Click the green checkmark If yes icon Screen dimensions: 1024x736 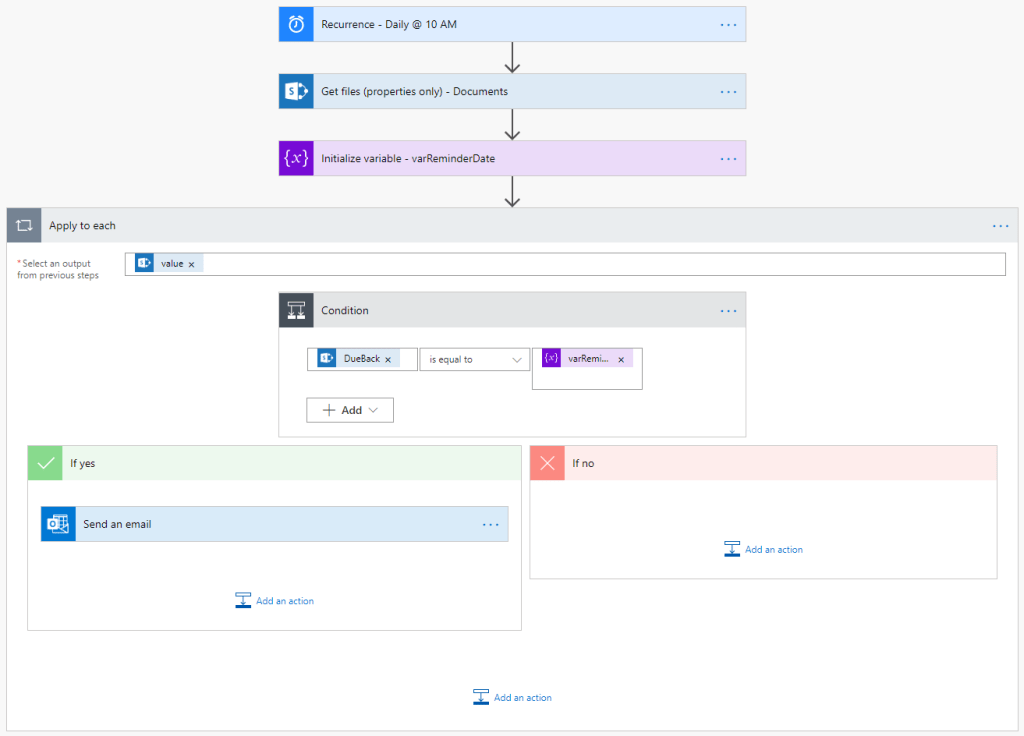pyautogui.click(x=45, y=463)
